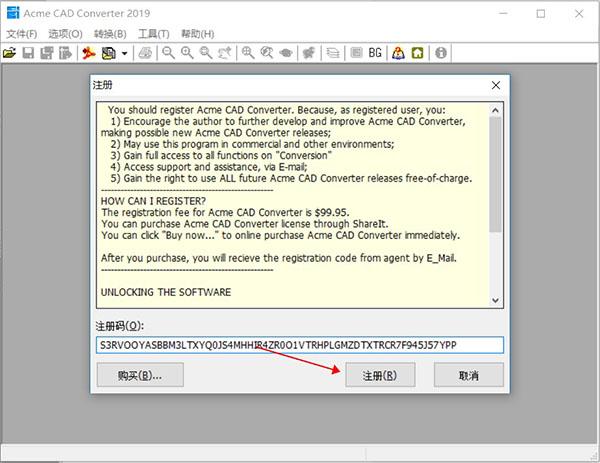Click the 'UNLOCKING THE SOFTWARE' text
Image resolution: width=600 pixels, height=463 pixels.
pyautogui.click(x=166, y=292)
